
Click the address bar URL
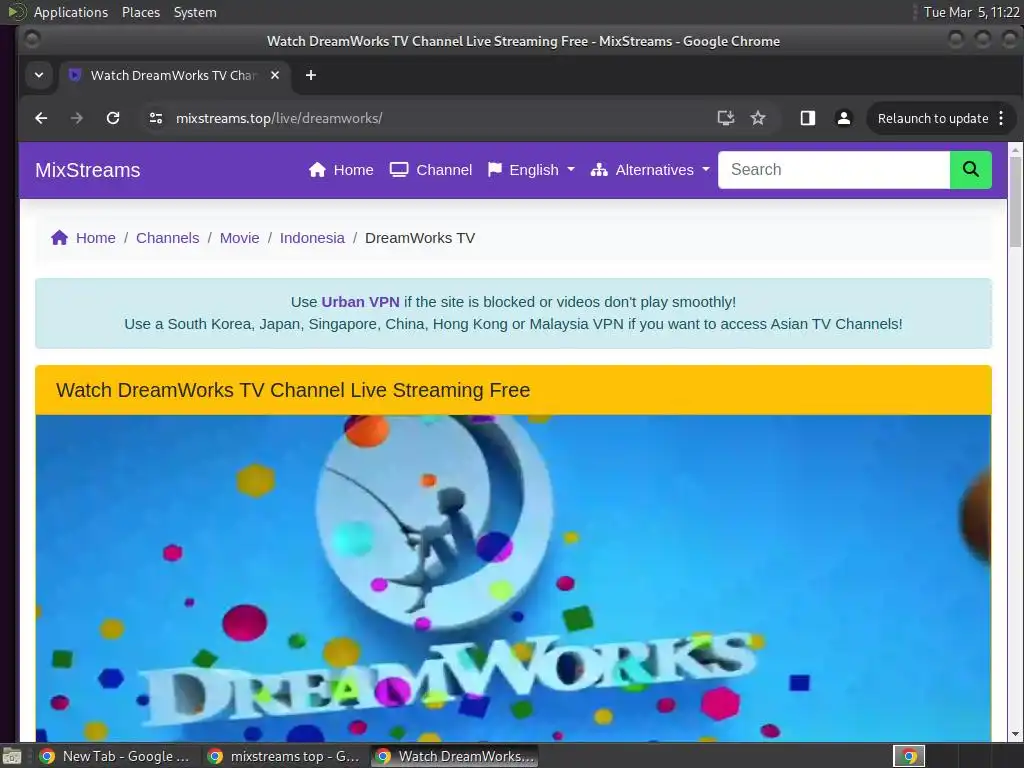(279, 118)
